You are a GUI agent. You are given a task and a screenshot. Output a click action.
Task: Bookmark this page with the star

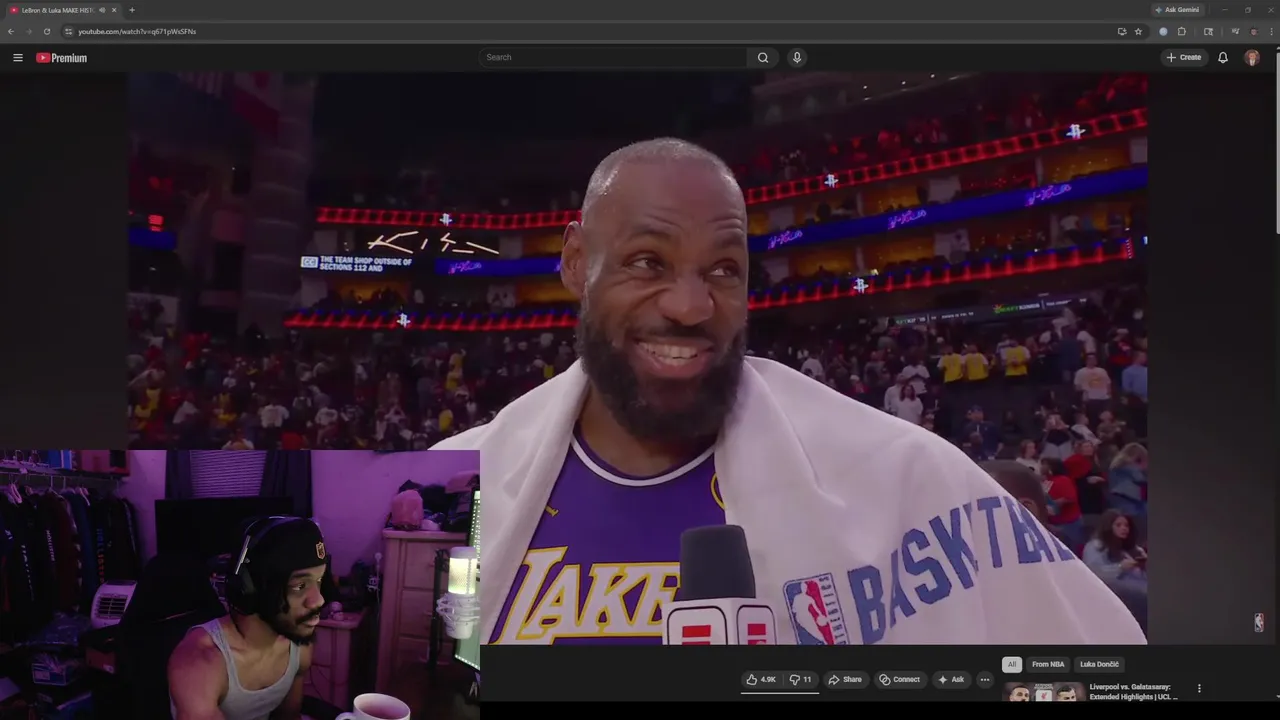click(x=1138, y=31)
